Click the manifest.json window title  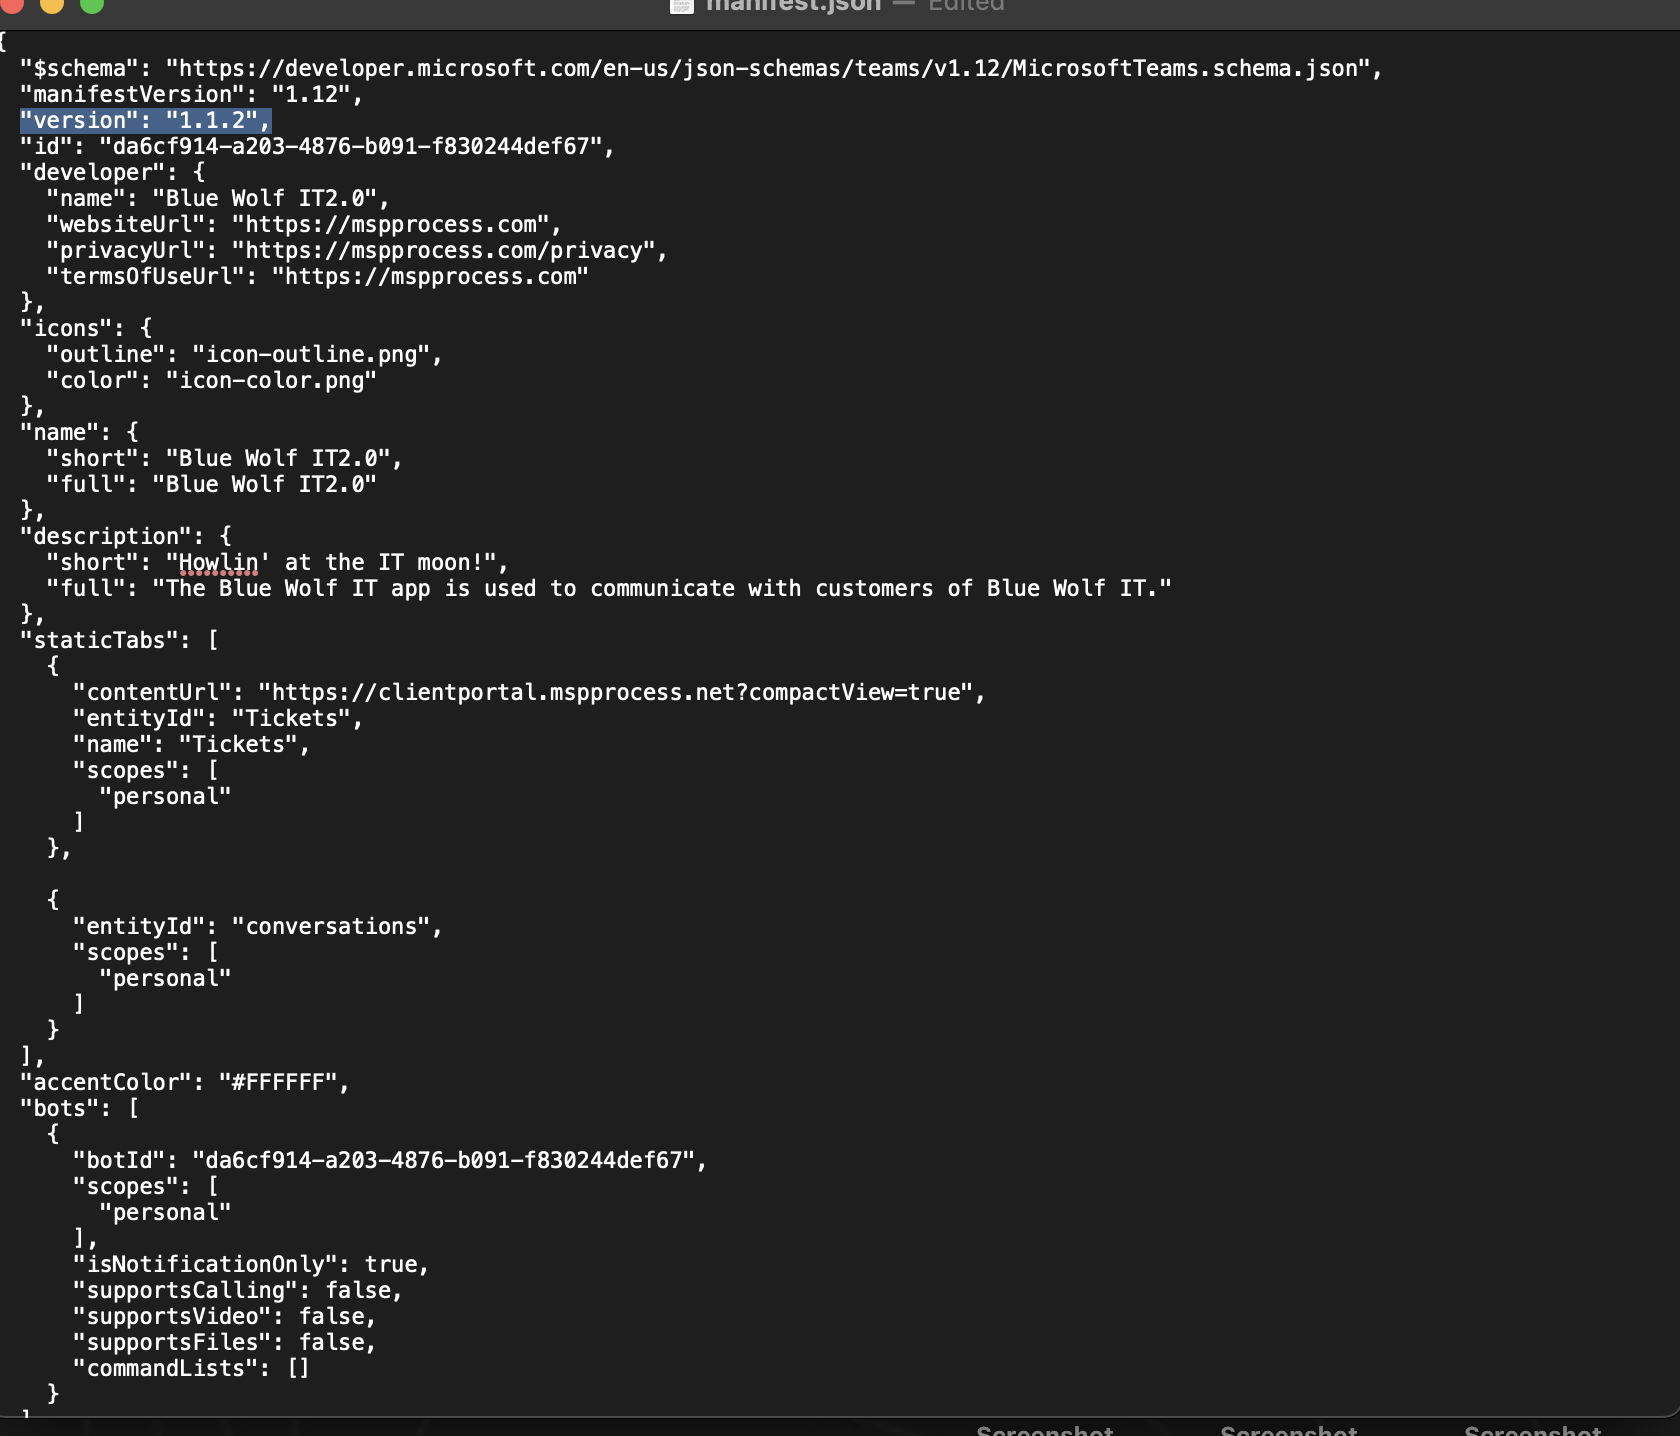793,5
